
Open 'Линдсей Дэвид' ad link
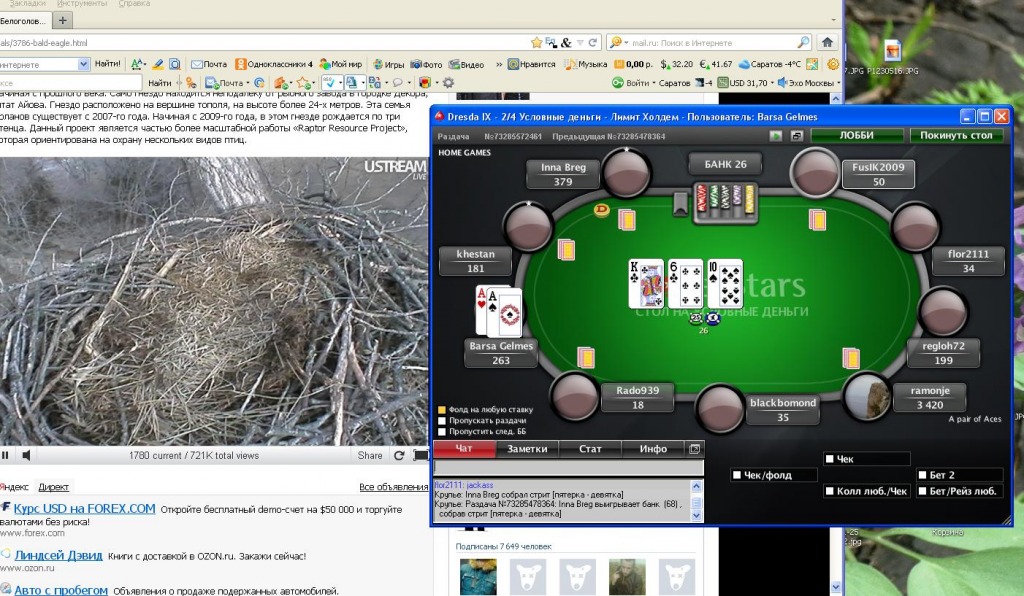[x=58, y=556]
